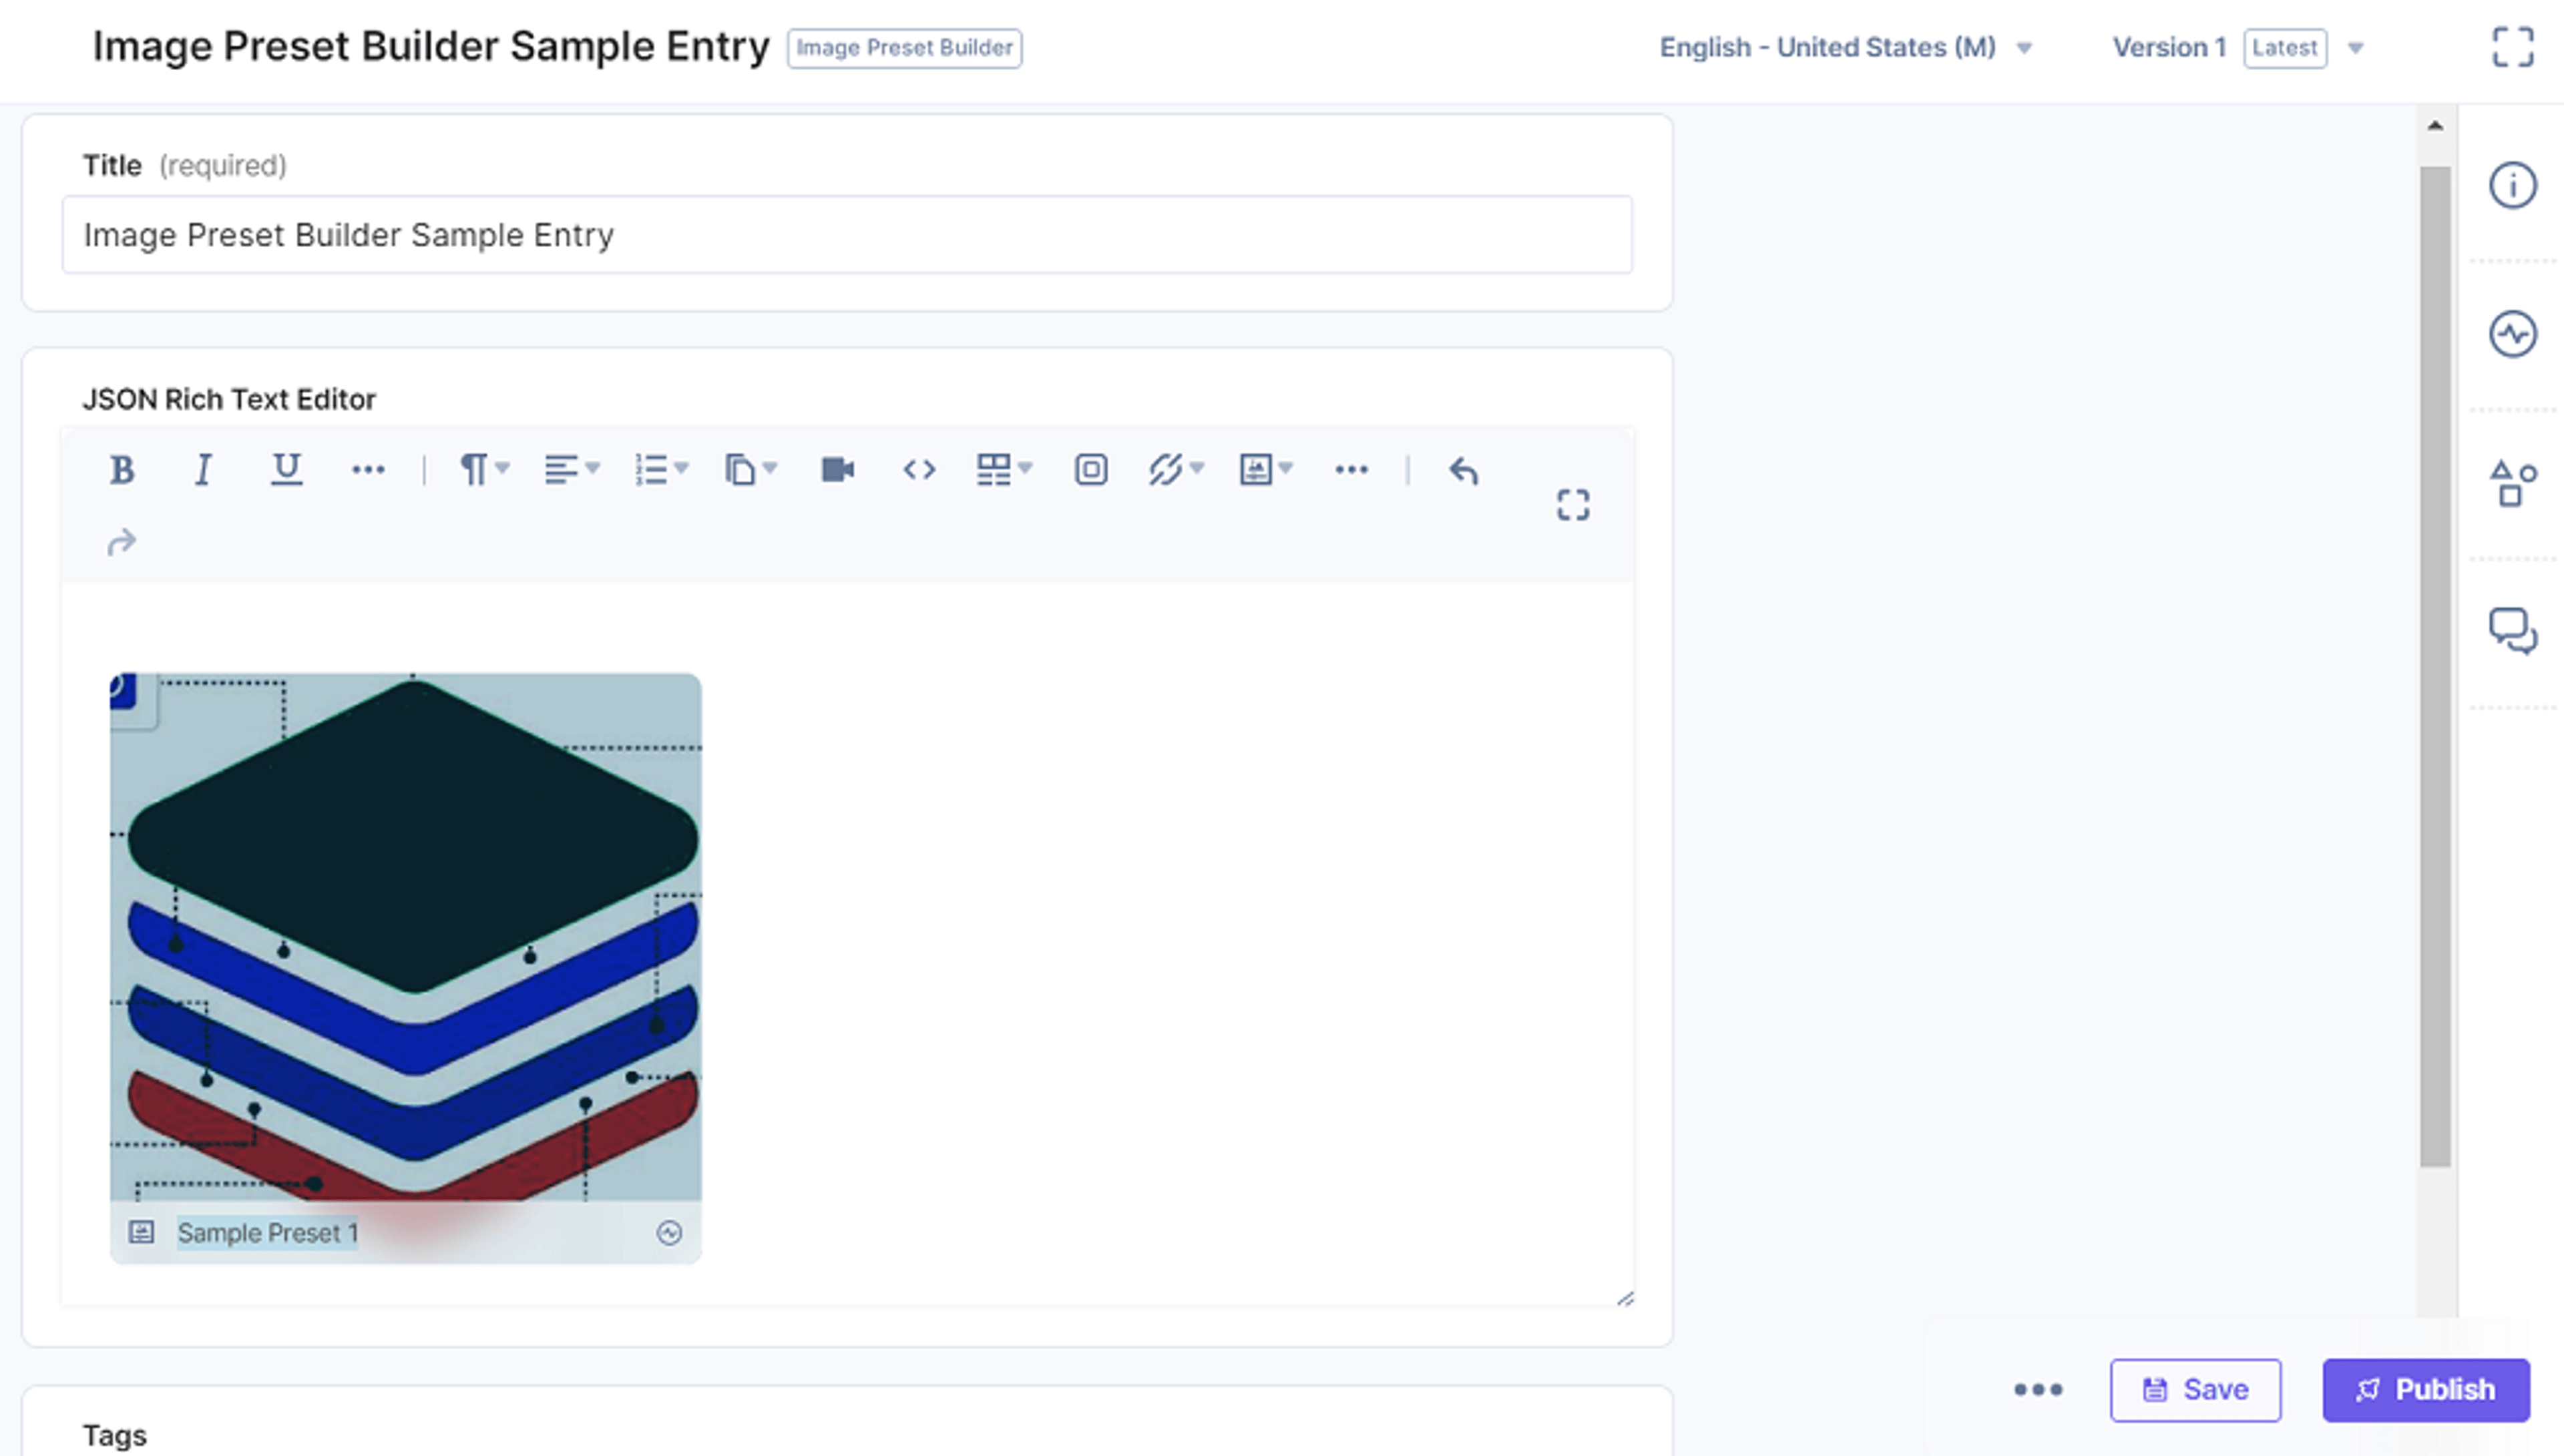Open second ellipsis more tools menu
The height and width of the screenshot is (1456, 2564).
click(x=1351, y=469)
